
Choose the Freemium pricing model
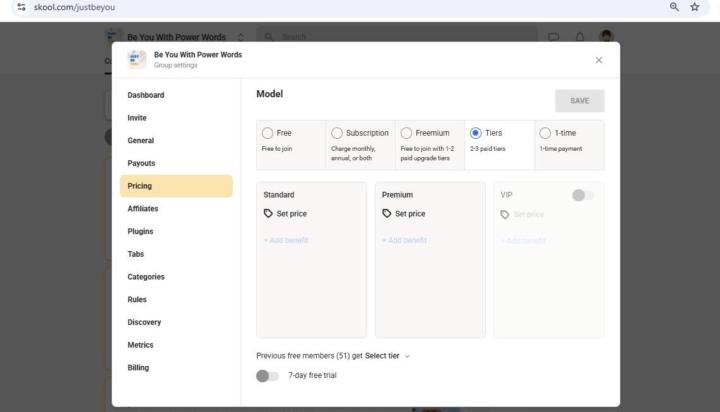(x=406, y=133)
